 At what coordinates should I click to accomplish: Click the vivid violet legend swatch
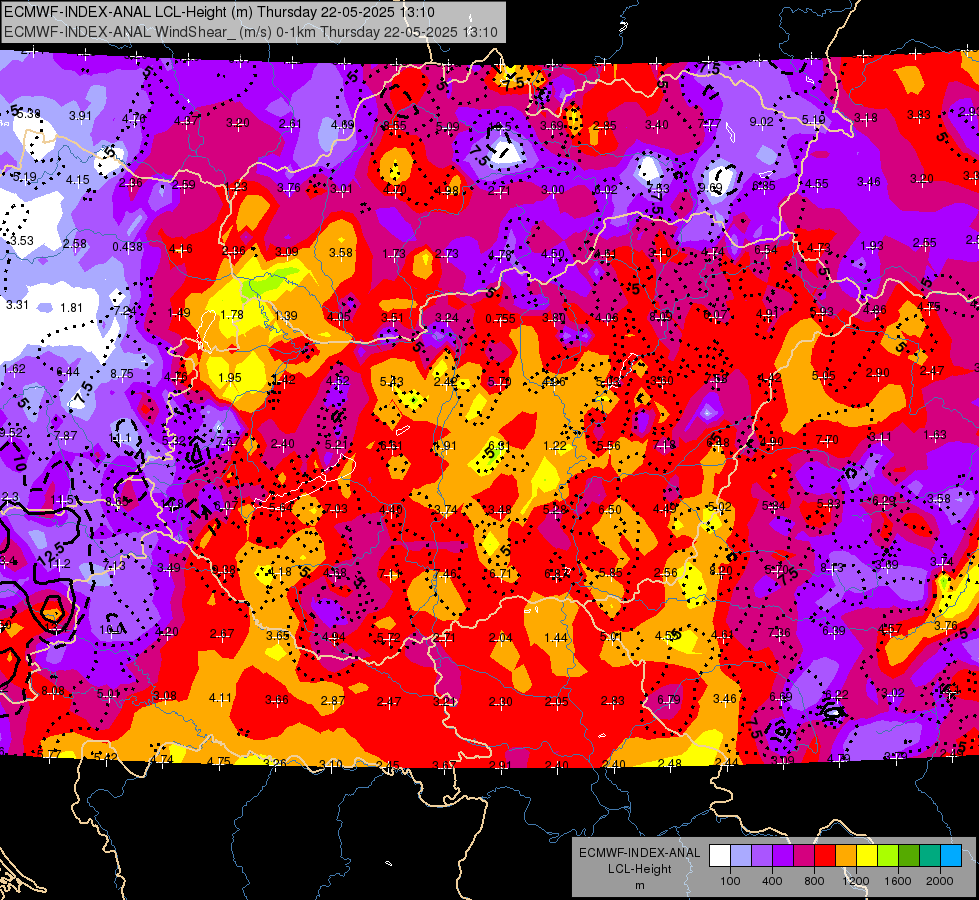(x=783, y=856)
